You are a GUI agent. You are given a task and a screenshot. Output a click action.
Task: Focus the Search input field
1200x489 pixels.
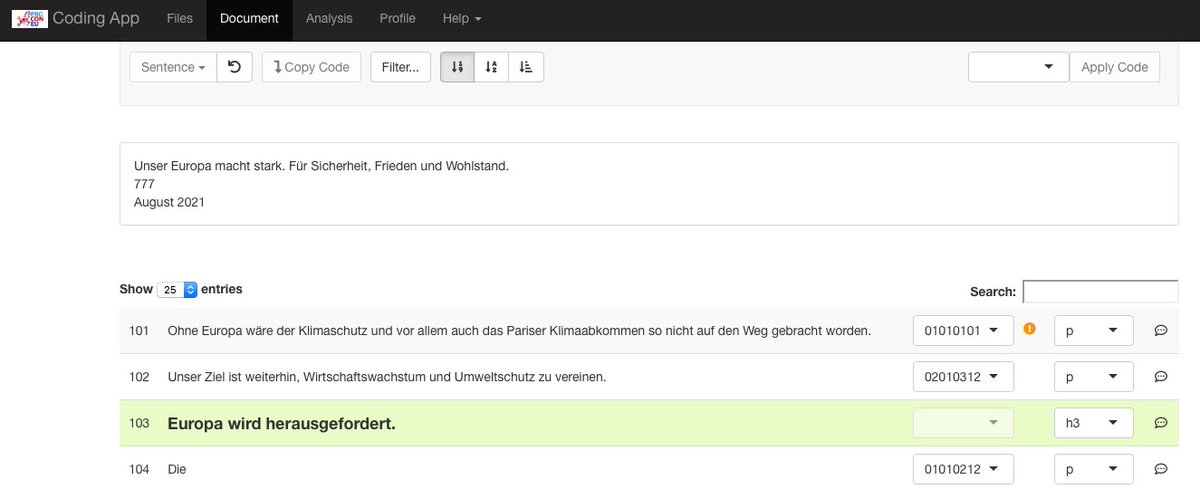1100,291
